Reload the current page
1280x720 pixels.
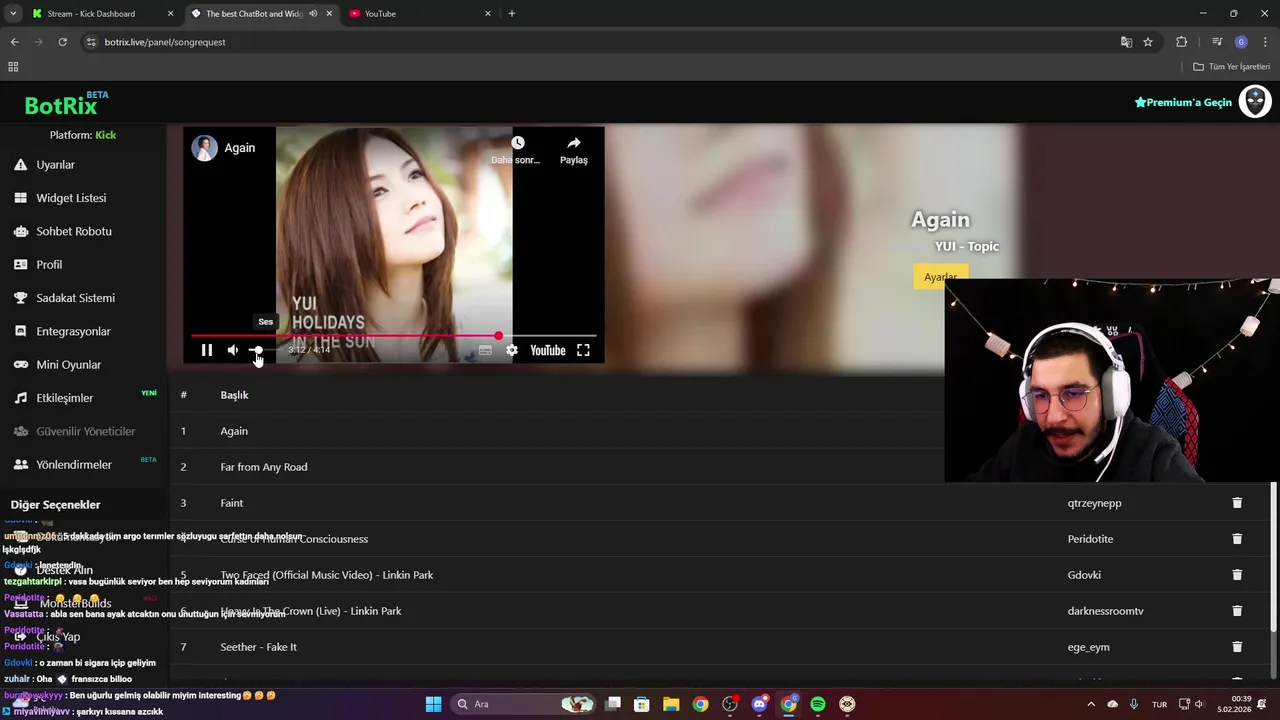point(62,42)
